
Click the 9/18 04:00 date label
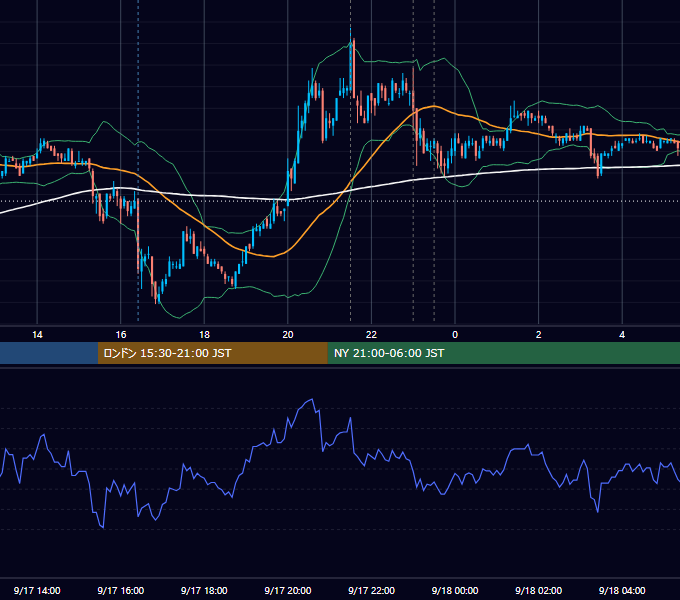point(622,590)
